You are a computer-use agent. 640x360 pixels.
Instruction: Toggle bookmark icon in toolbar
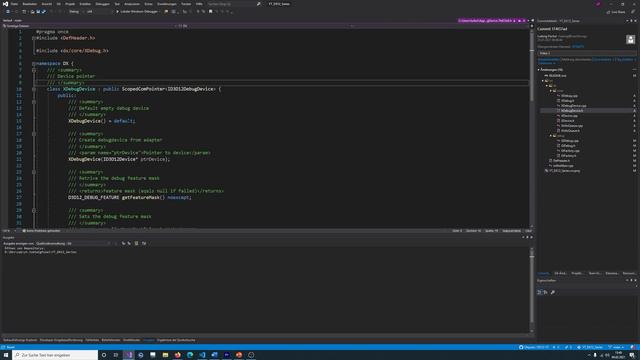point(211,11)
